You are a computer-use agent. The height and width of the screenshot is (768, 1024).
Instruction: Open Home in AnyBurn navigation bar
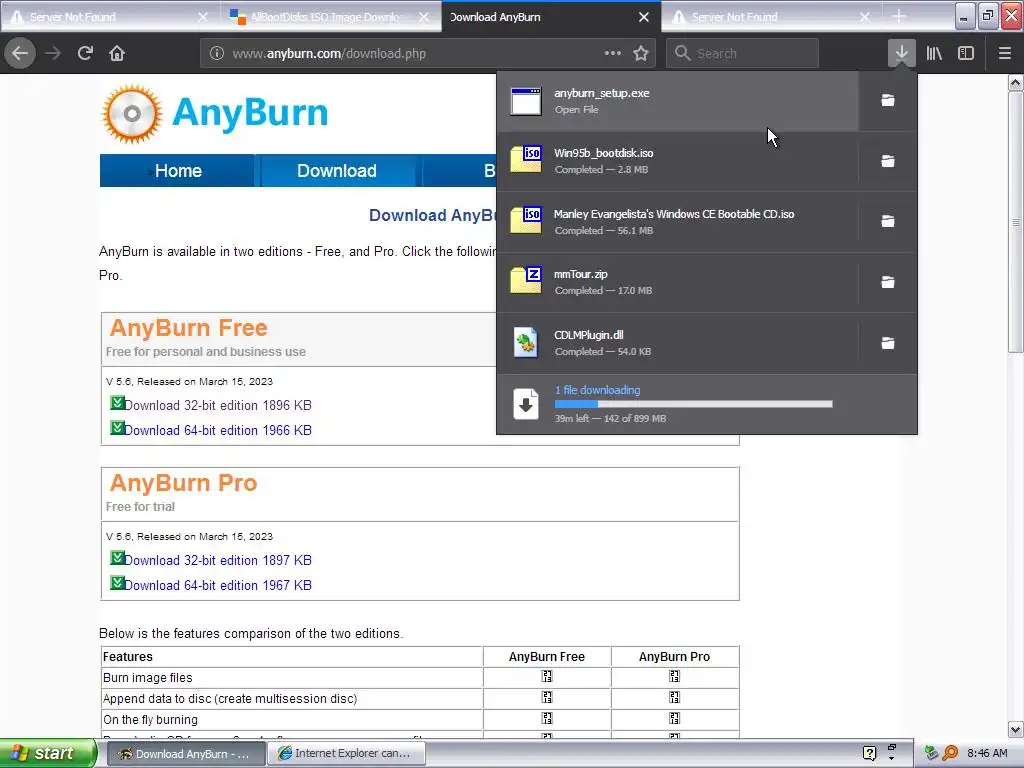(x=178, y=170)
